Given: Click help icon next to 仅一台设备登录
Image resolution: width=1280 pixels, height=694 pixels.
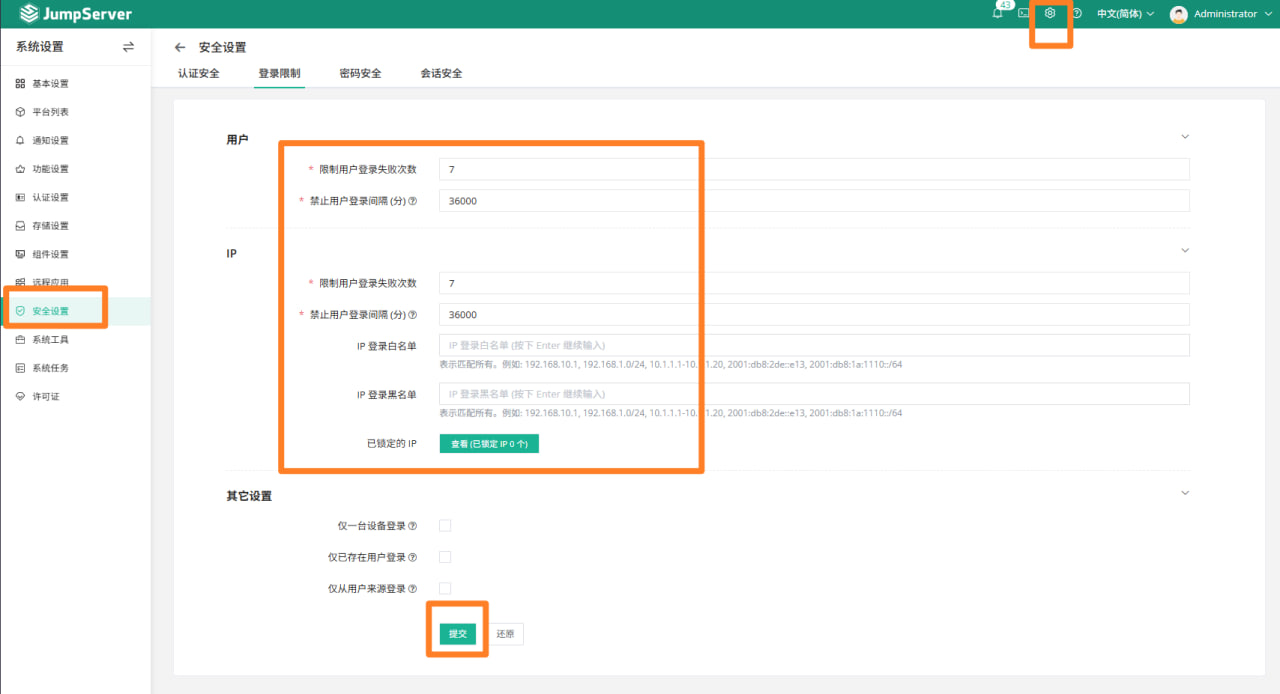Looking at the screenshot, I should pyautogui.click(x=413, y=526).
